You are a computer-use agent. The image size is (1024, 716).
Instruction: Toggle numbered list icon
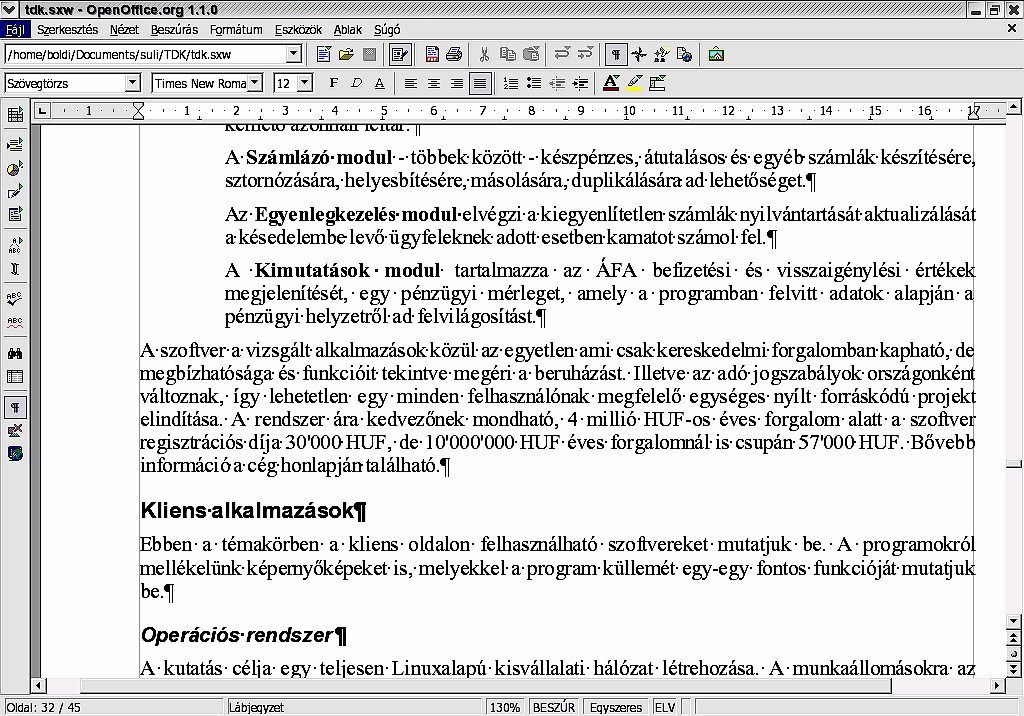click(x=511, y=83)
